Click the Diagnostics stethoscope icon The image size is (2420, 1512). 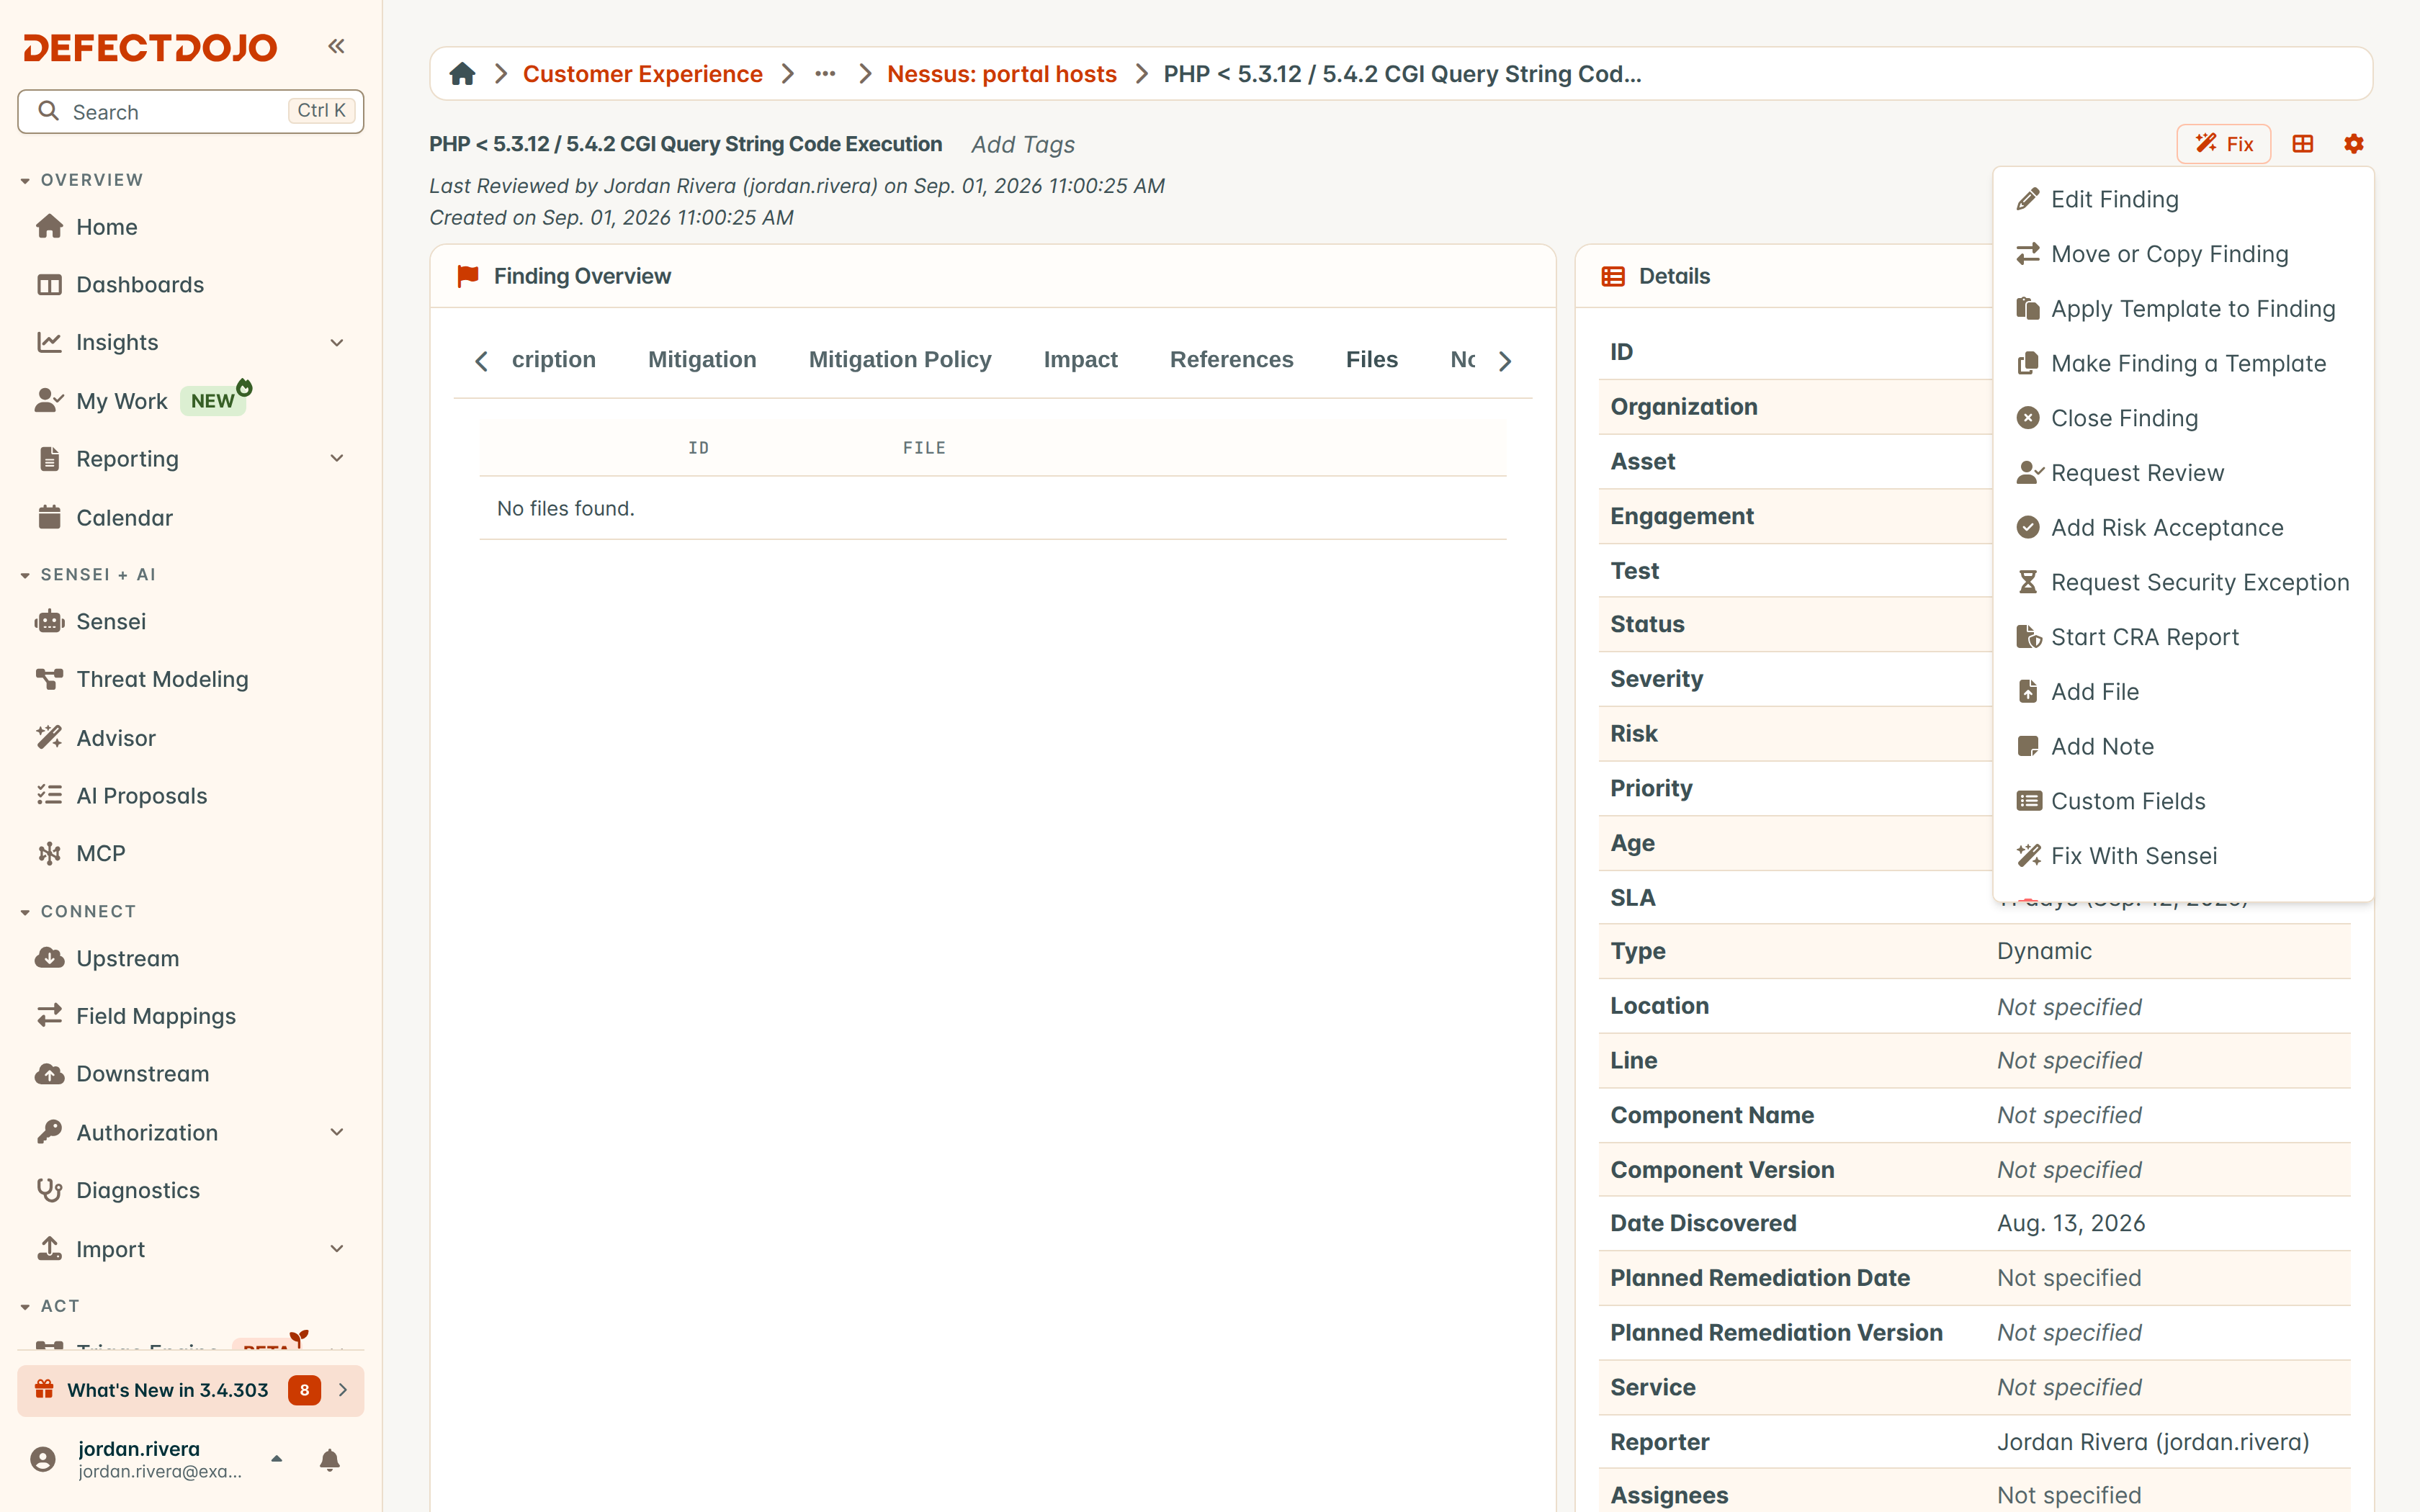click(49, 1190)
